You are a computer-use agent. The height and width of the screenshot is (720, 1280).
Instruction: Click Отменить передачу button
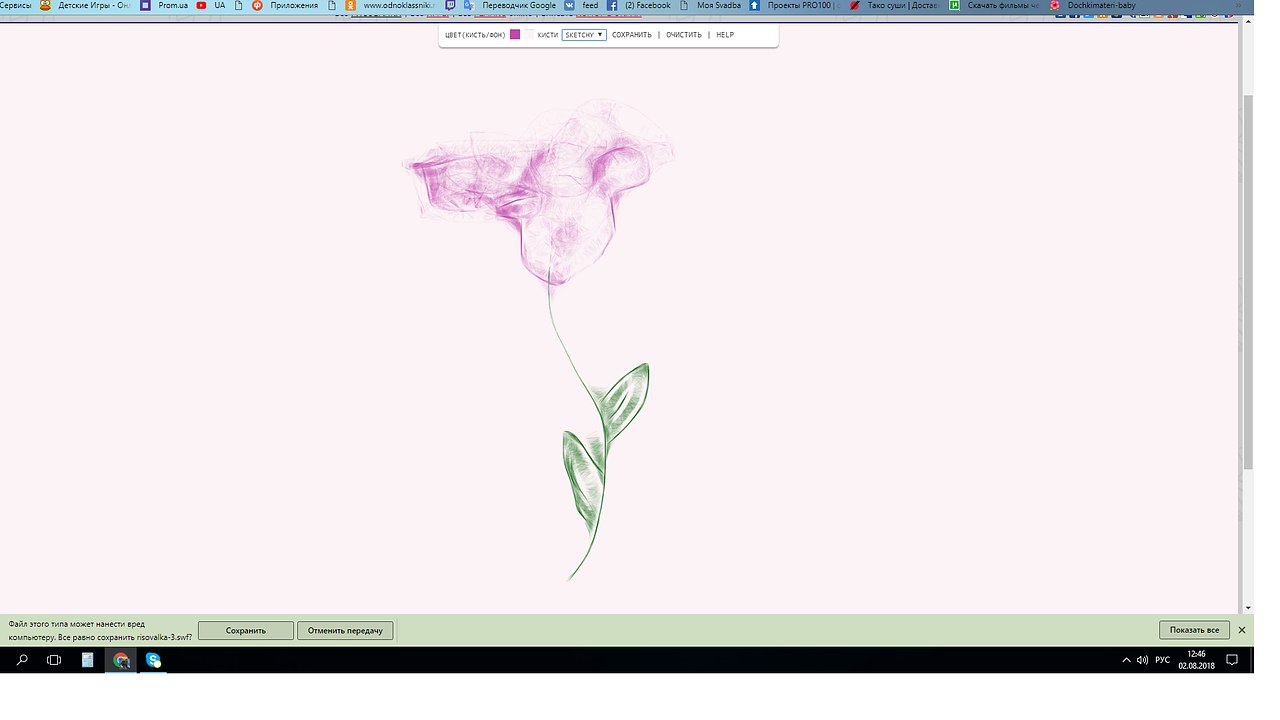click(x=345, y=631)
